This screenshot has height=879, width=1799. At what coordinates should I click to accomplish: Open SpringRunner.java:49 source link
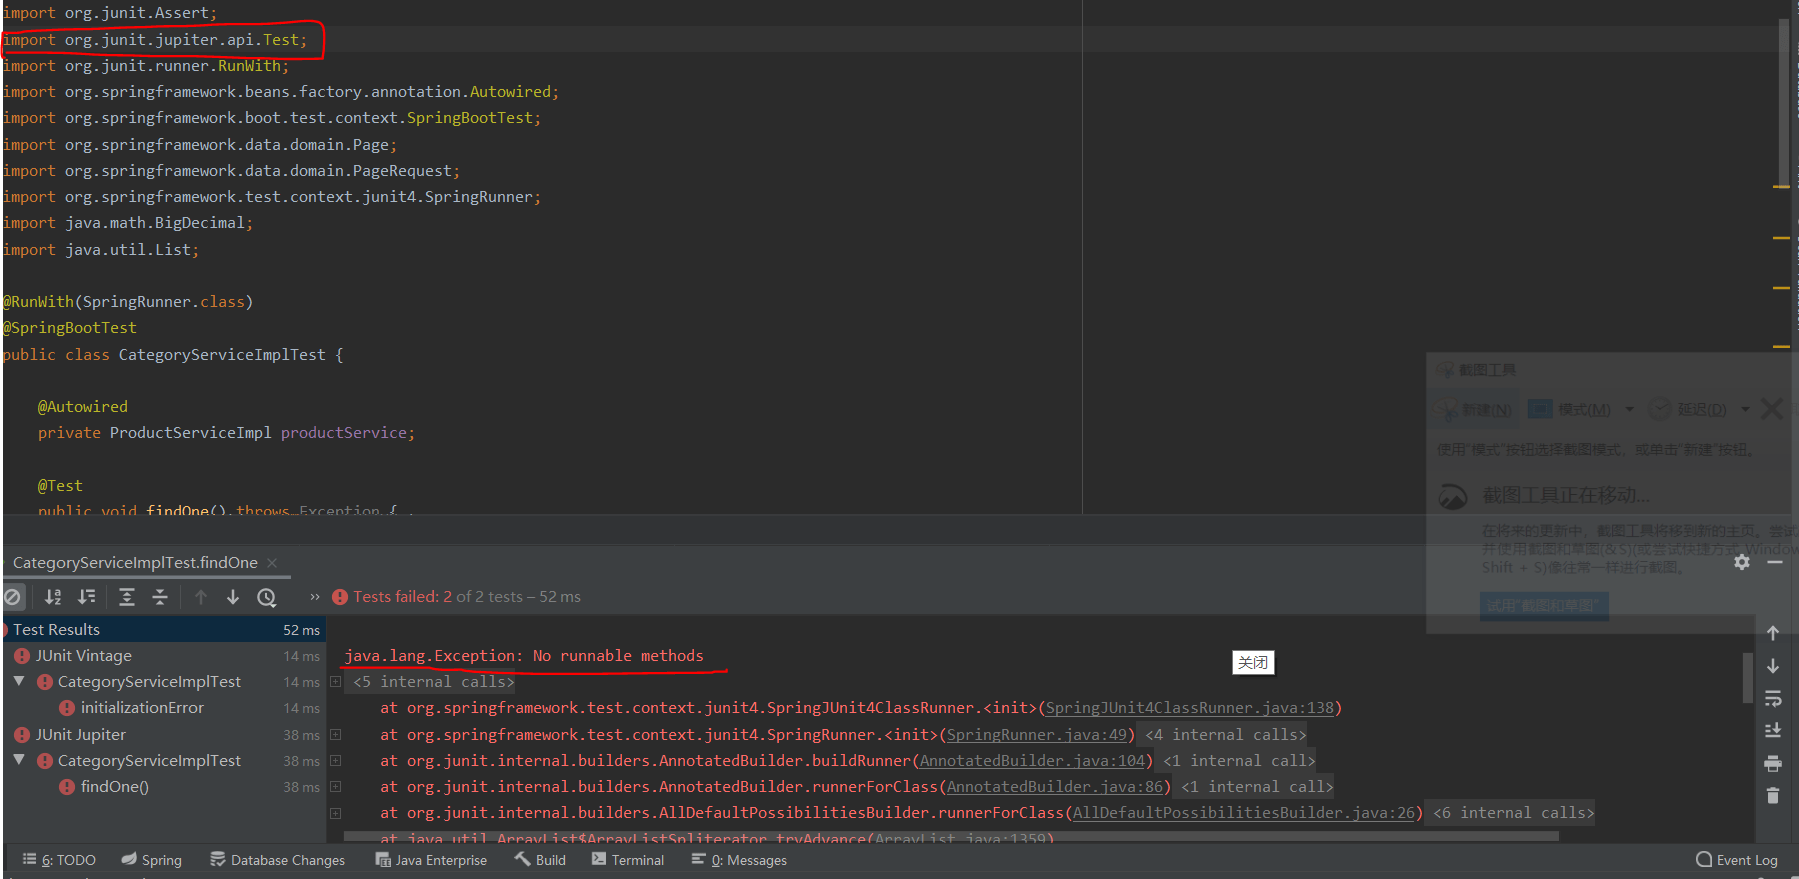pos(1037,735)
